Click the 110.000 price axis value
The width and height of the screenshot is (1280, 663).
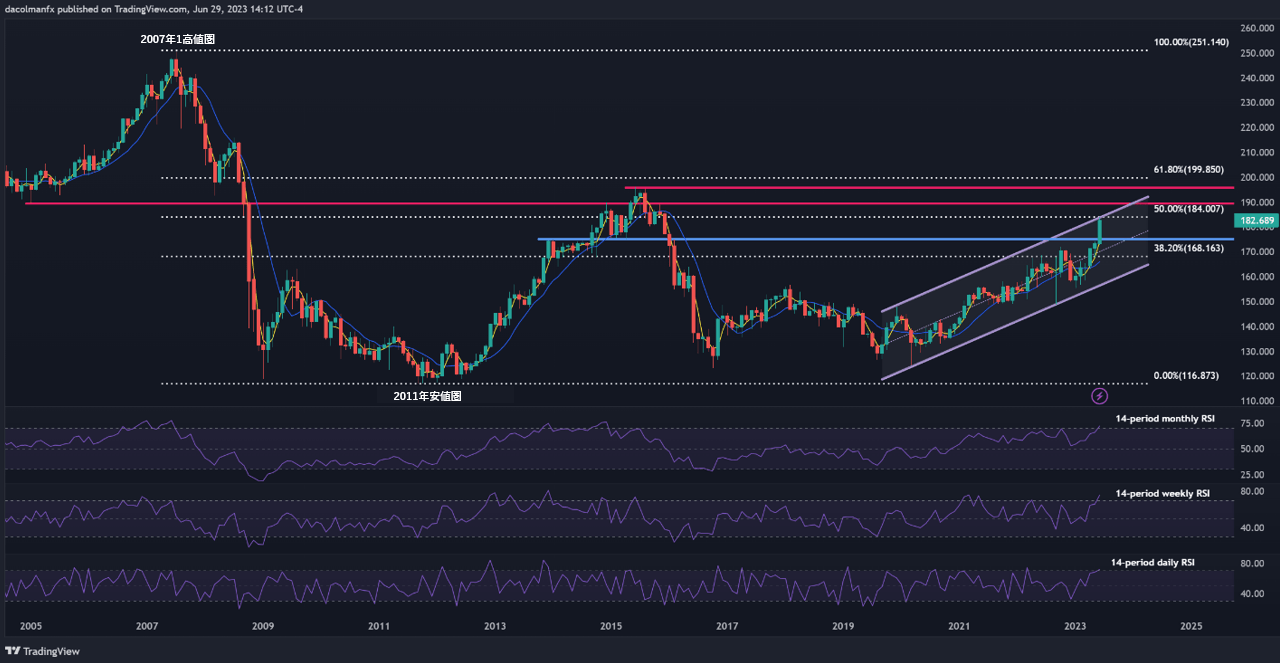coord(1258,401)
